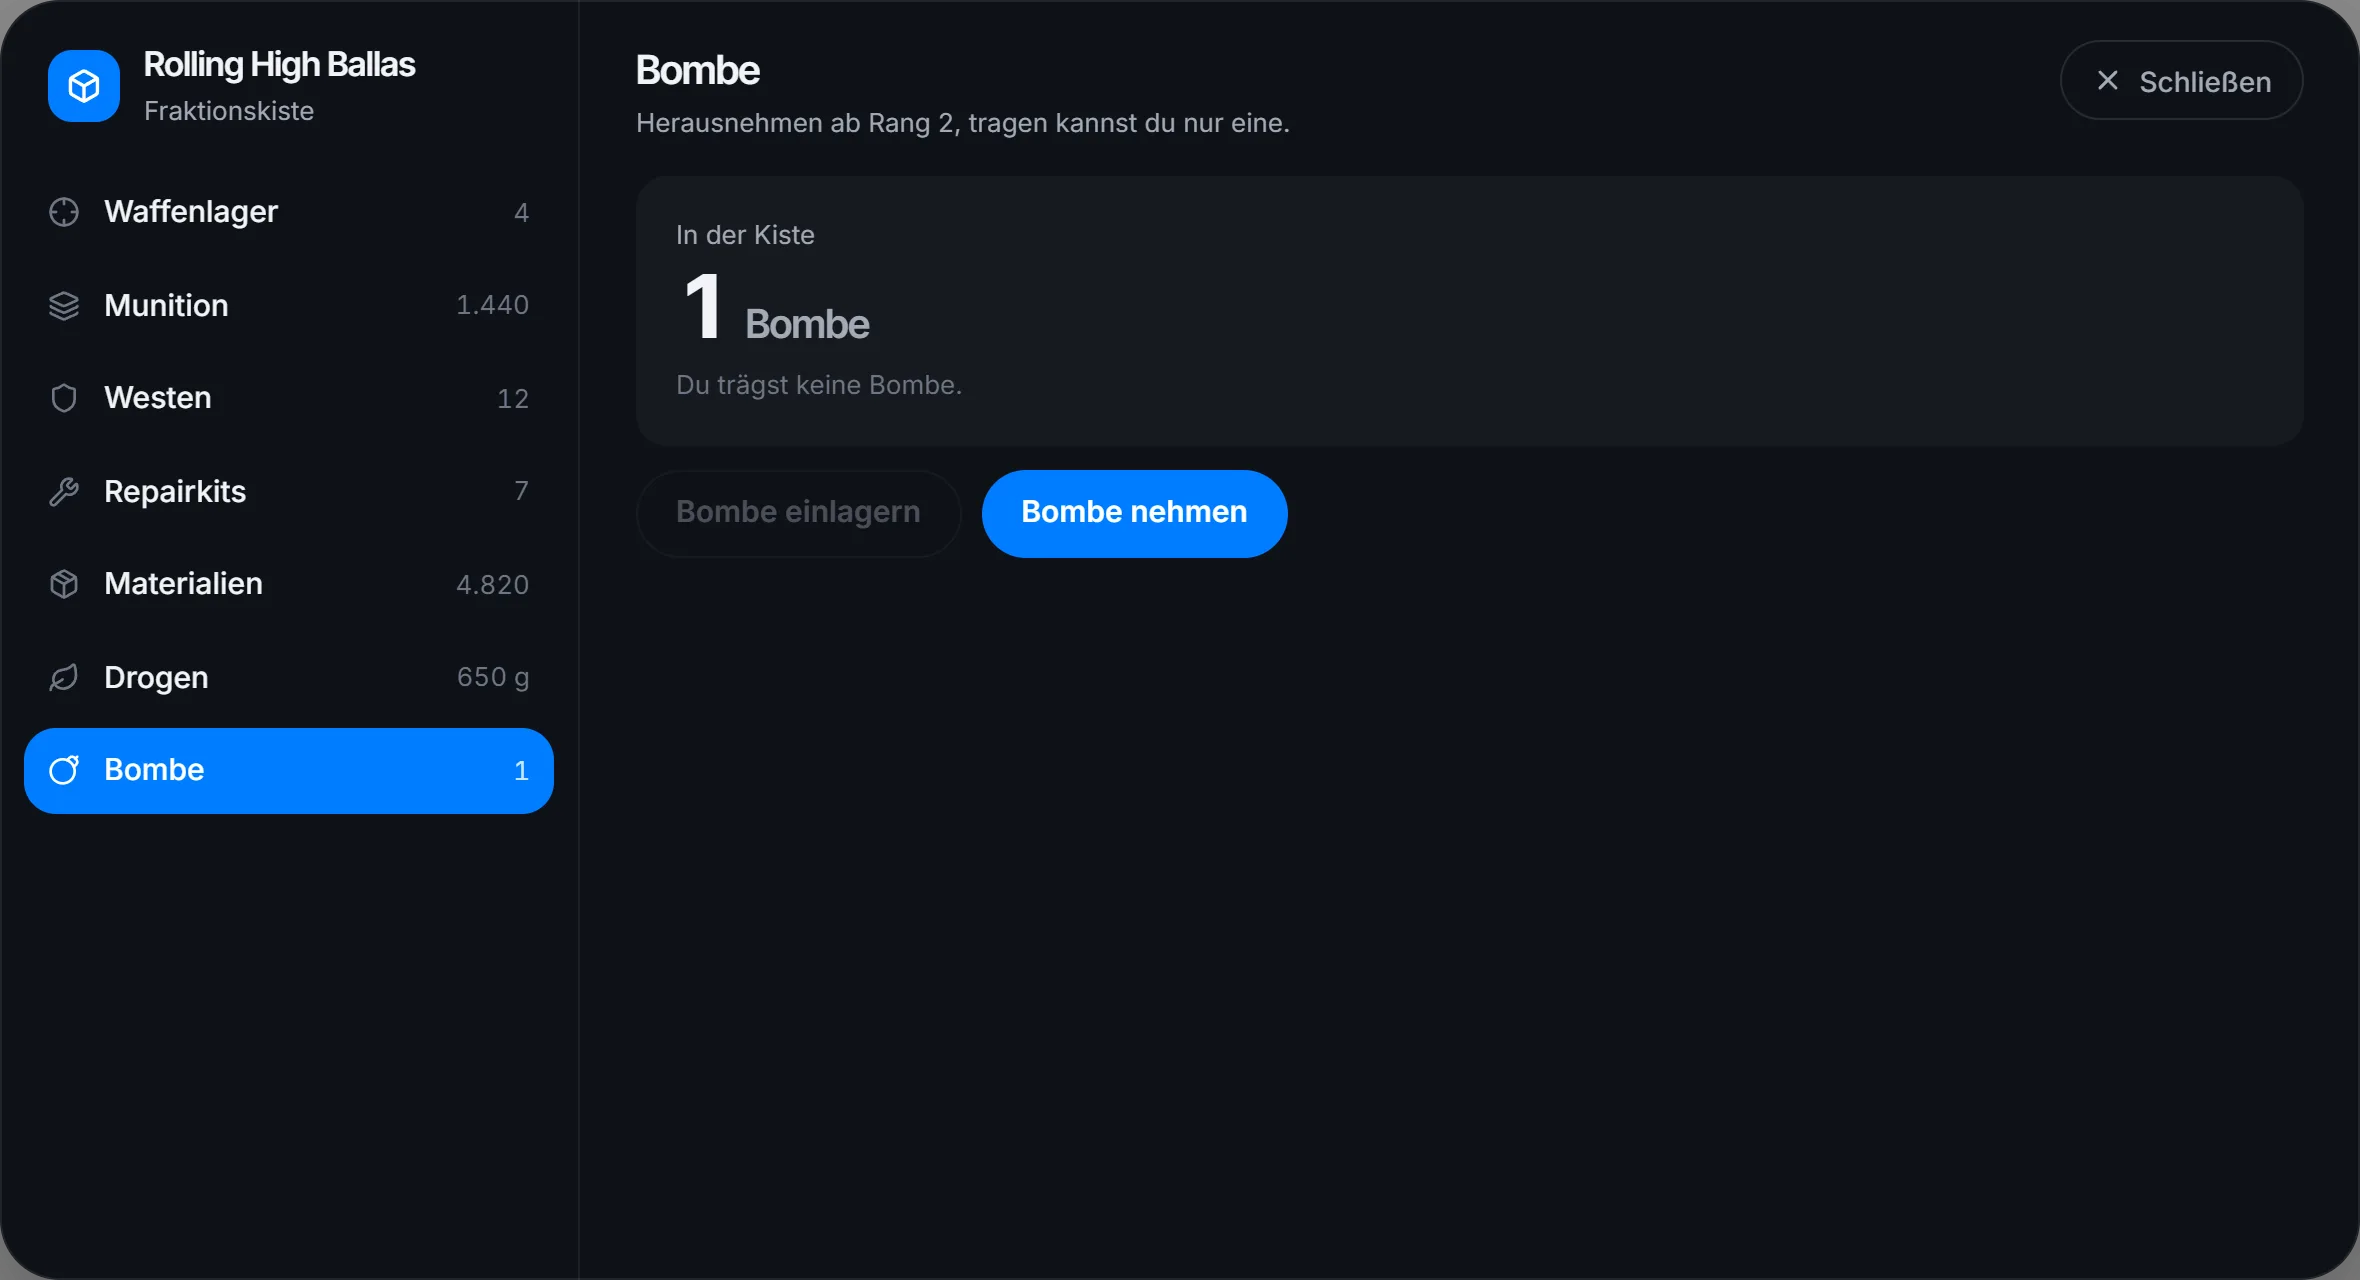Take the bomb with Bombe nehmen
The image size is (2360, 1280).
pyautogui.click(x=1134, y=513)
